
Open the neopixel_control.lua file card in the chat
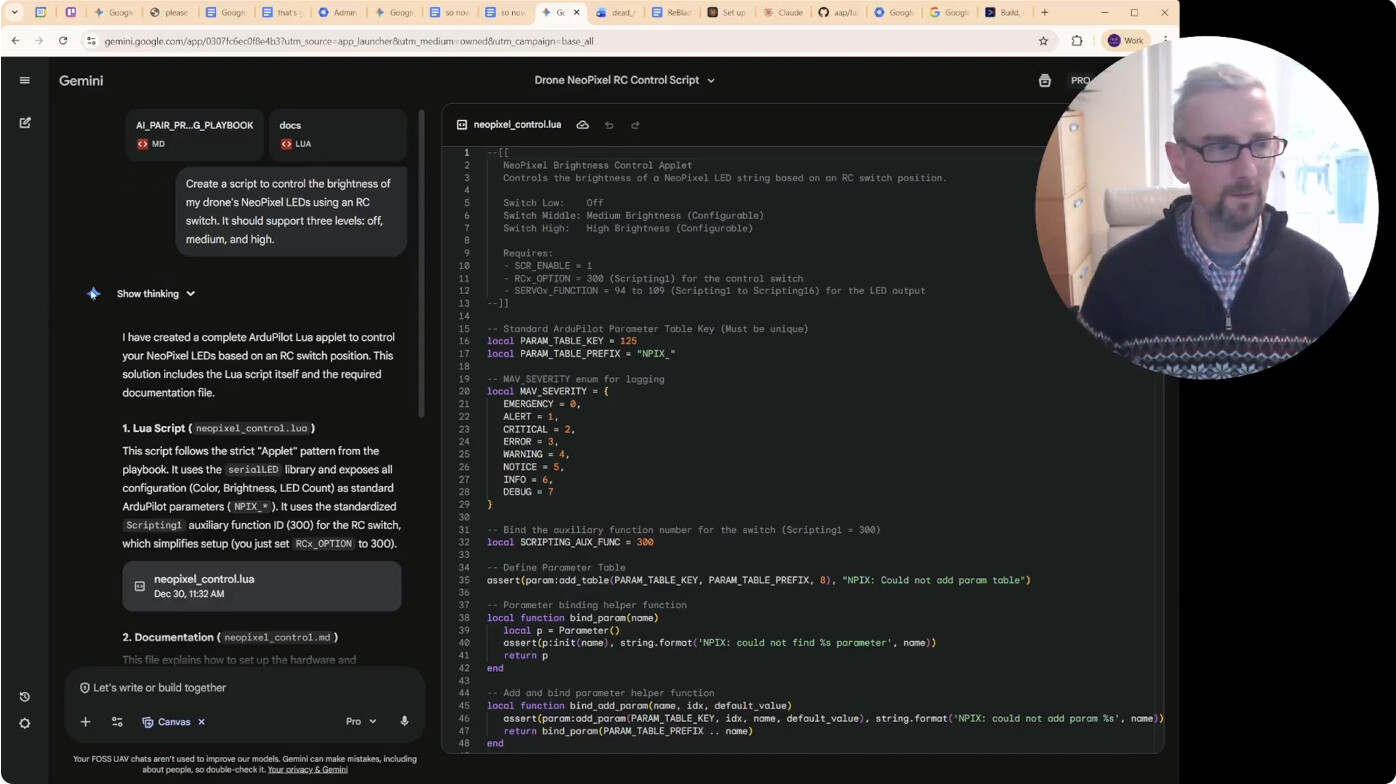[x=262, y=586]
